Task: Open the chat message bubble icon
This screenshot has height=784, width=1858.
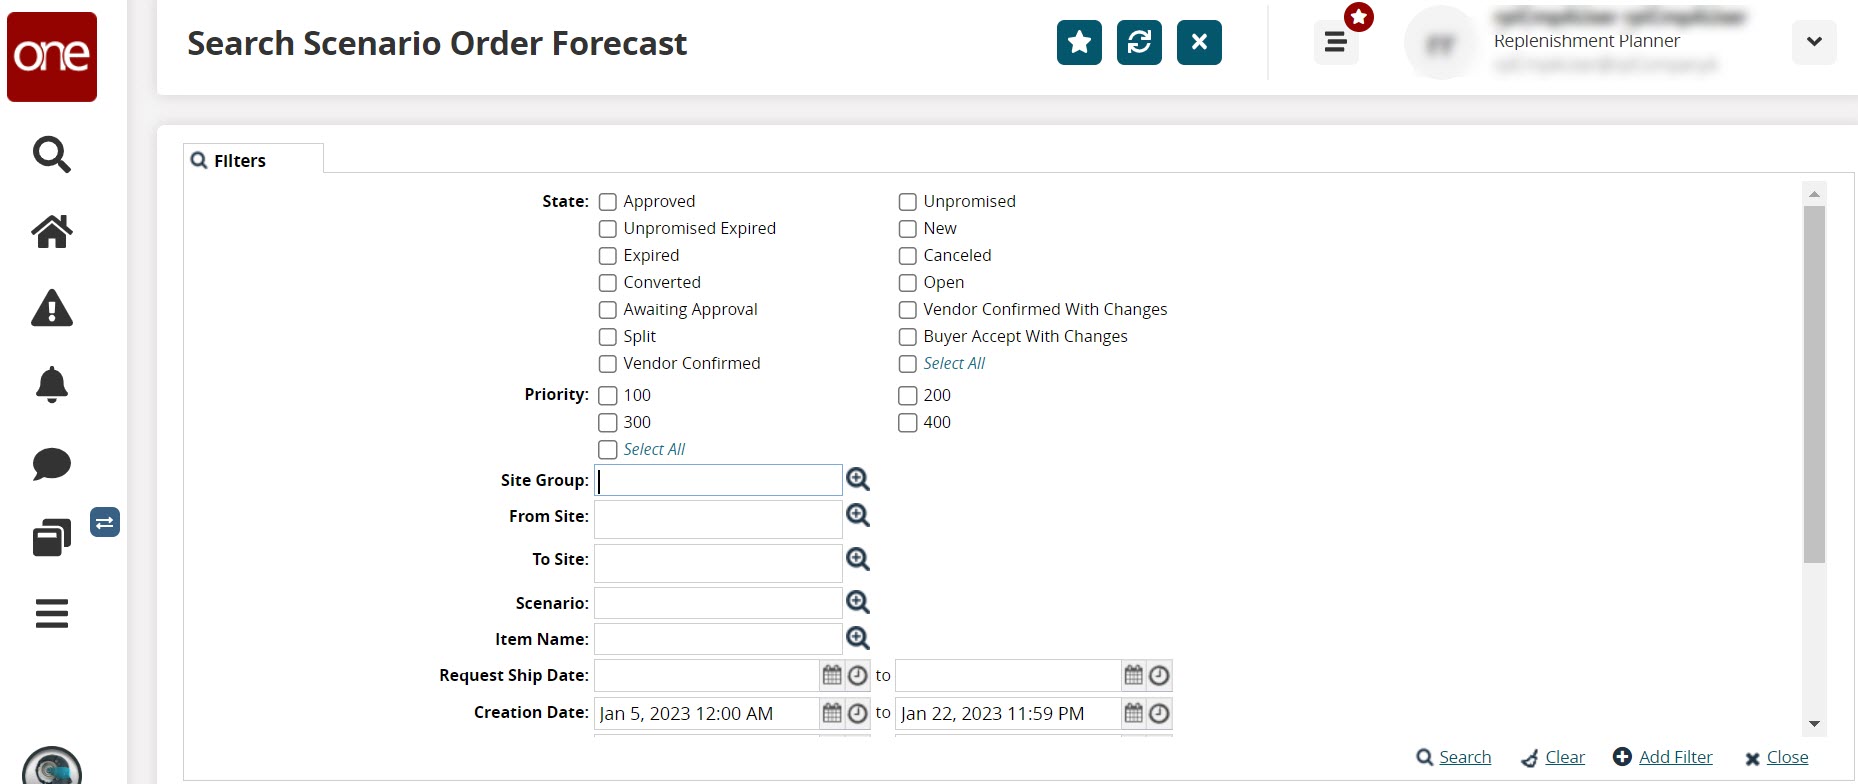Action: pos(52,464)
